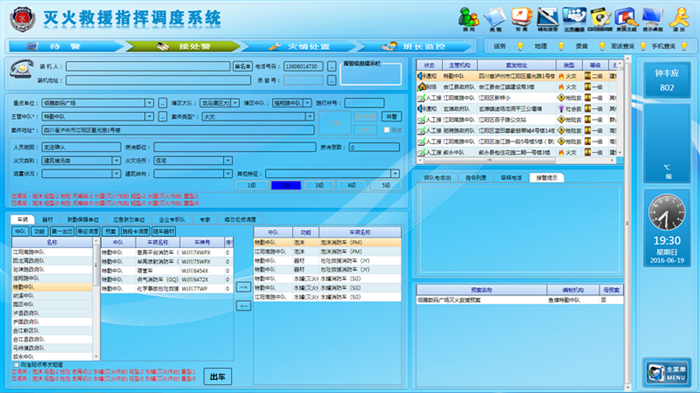Image resolution: width=700 pixels, height=393 pixels.
Task: Click the 预案 filter button
Action: [110, 231]
